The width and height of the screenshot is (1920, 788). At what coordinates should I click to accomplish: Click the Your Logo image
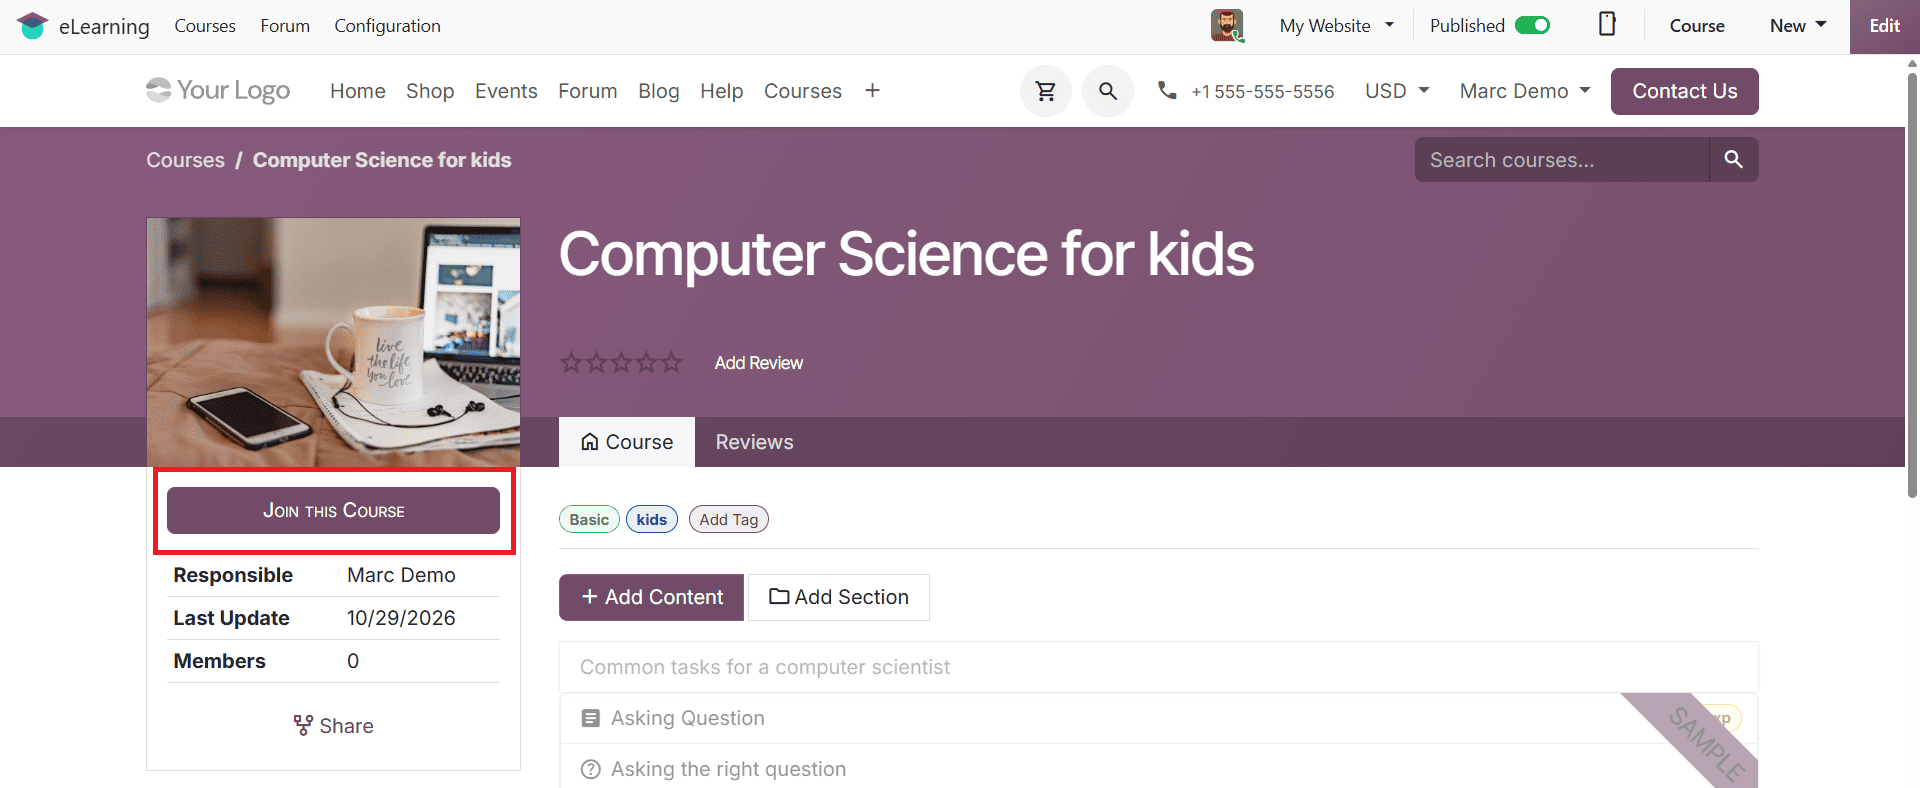218,91
